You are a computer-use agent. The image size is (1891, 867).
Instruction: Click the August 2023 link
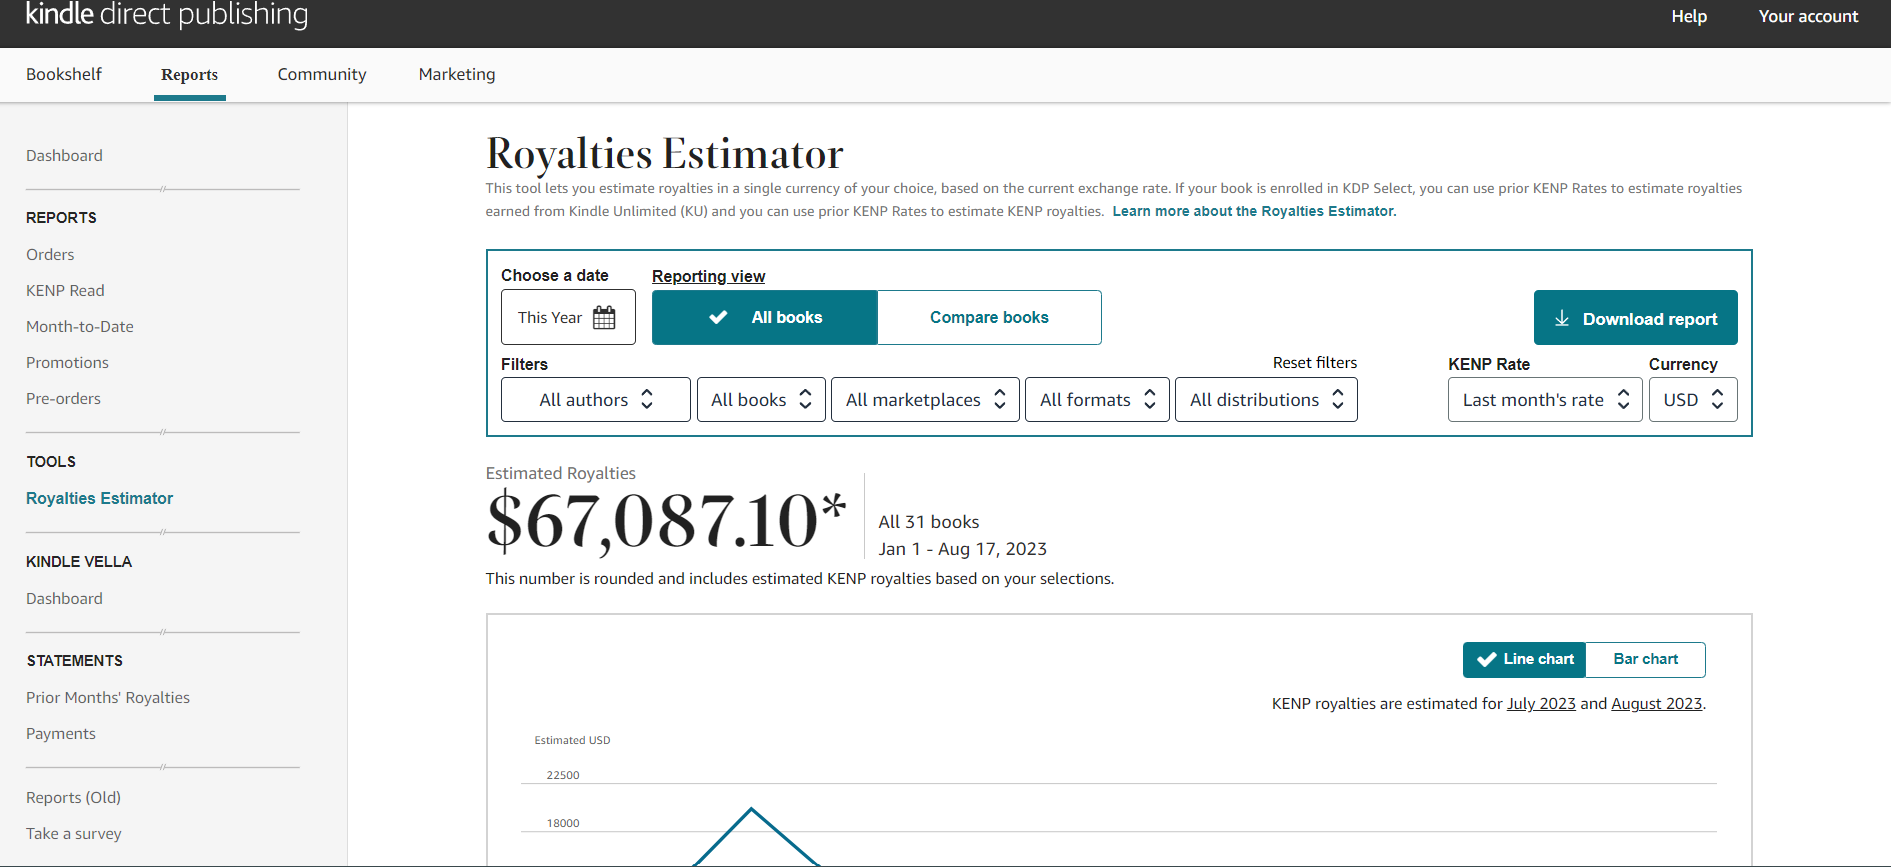[1656, 703]
